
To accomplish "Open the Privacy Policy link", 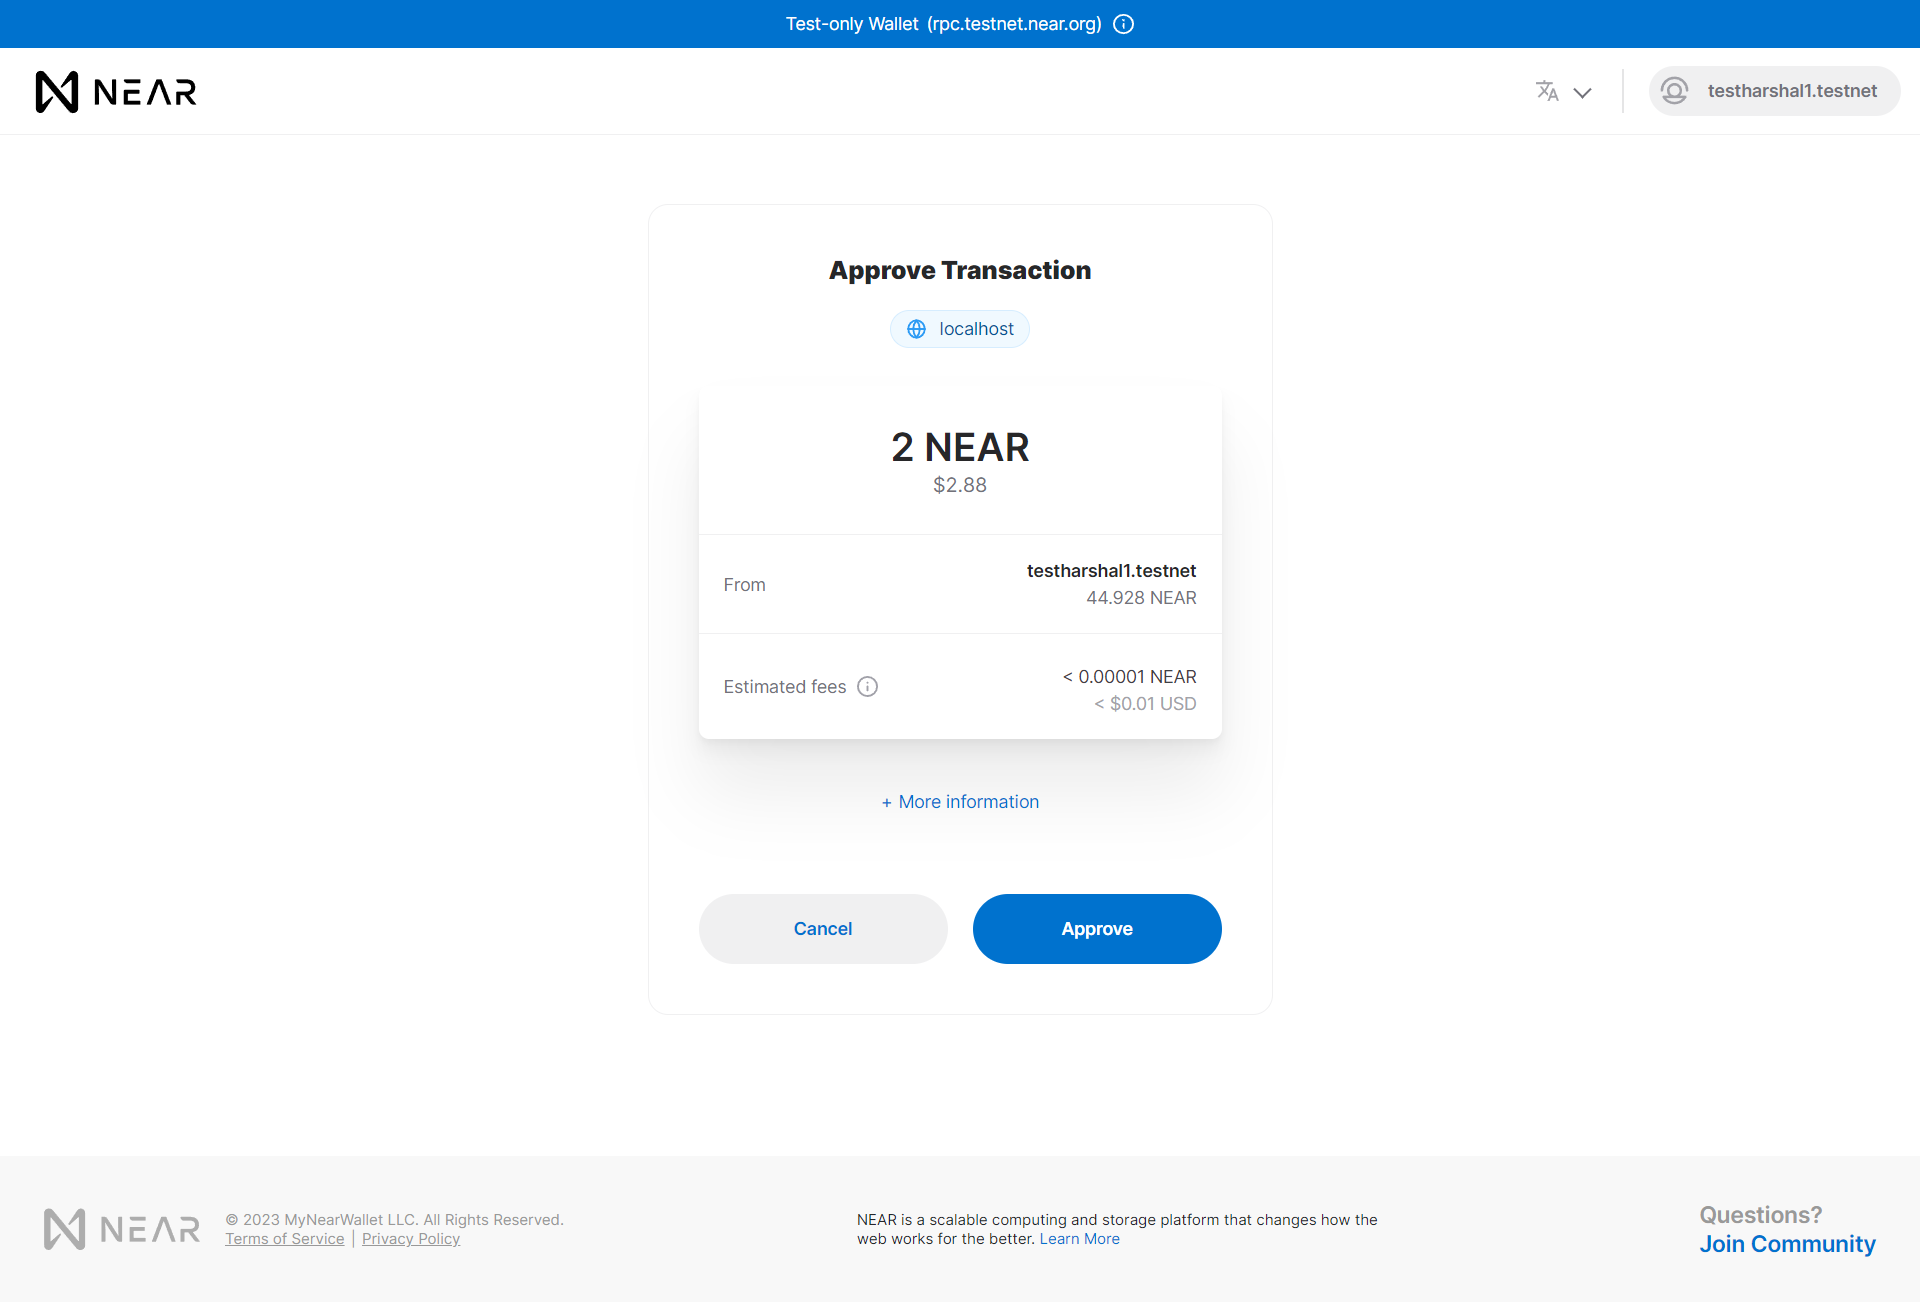I will point(410,1239).
